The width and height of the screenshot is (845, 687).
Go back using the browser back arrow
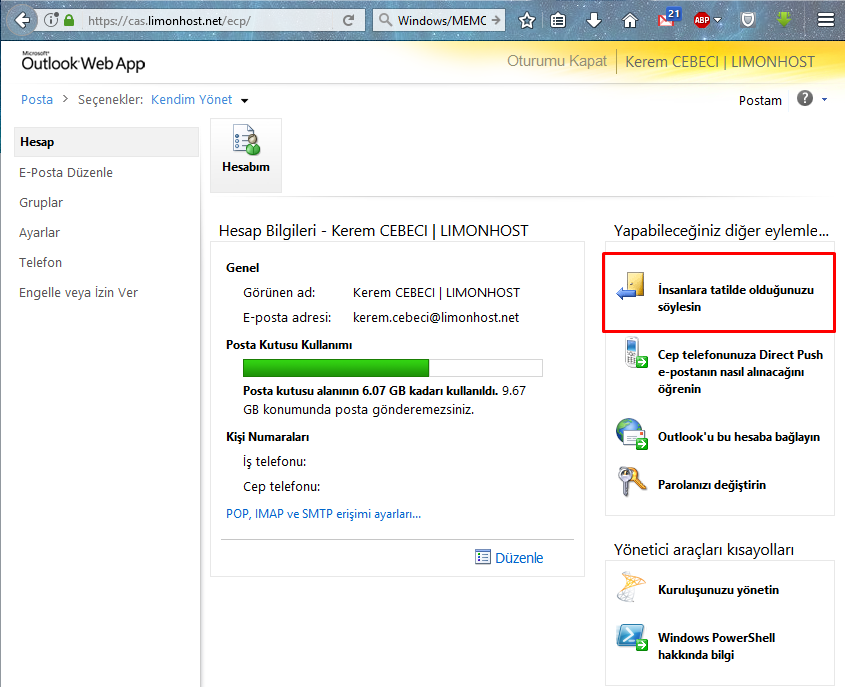click(x=22, y=20)
